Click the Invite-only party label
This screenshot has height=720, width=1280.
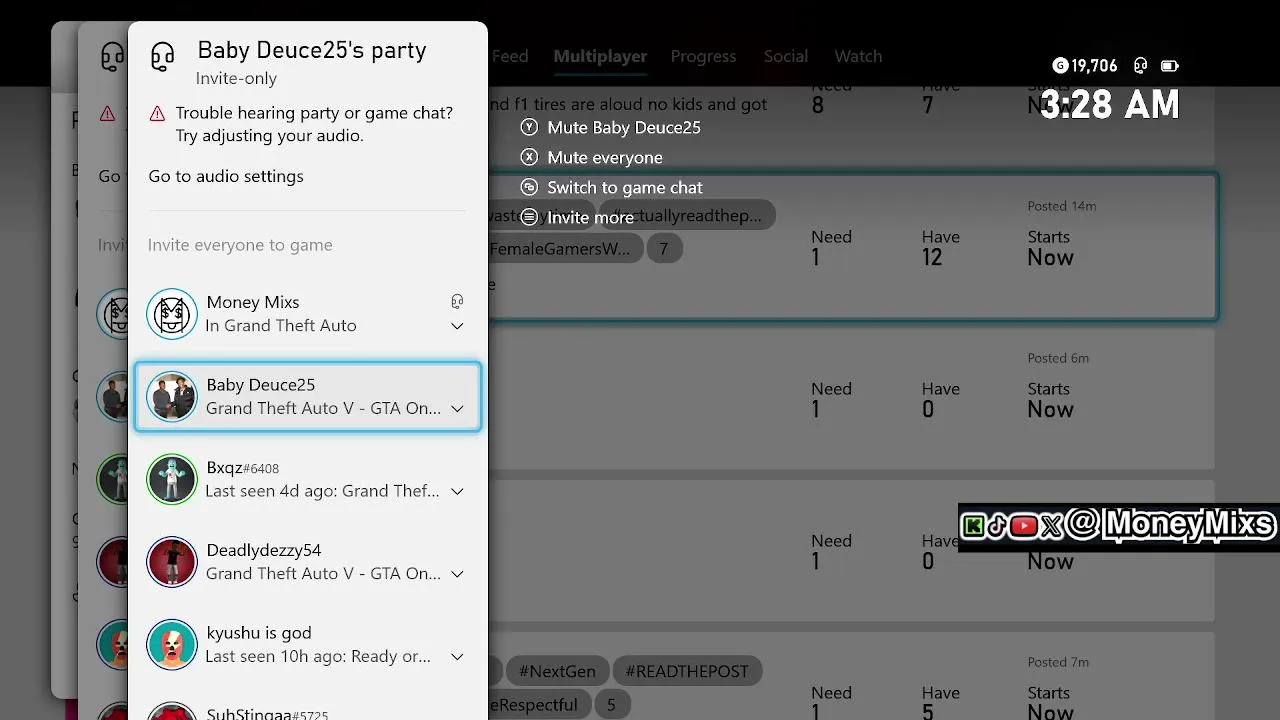[236, 78]
